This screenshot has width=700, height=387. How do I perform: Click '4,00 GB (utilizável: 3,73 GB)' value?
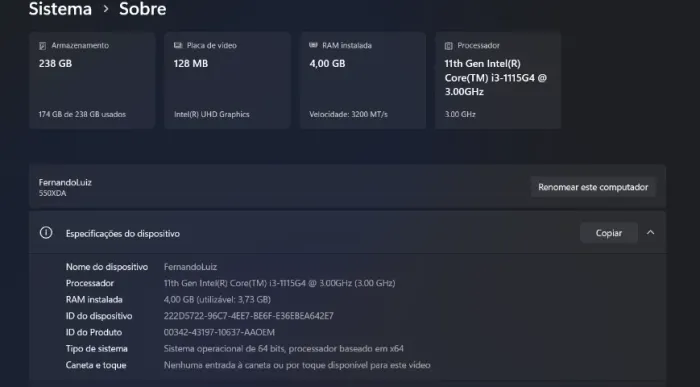pos(217,300)
